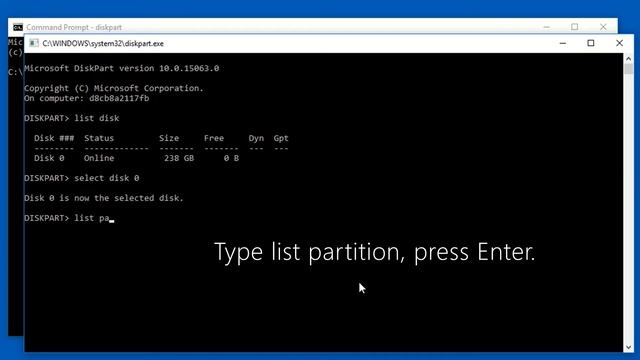Click the 'list pa' prompt input line

point(69,218)
